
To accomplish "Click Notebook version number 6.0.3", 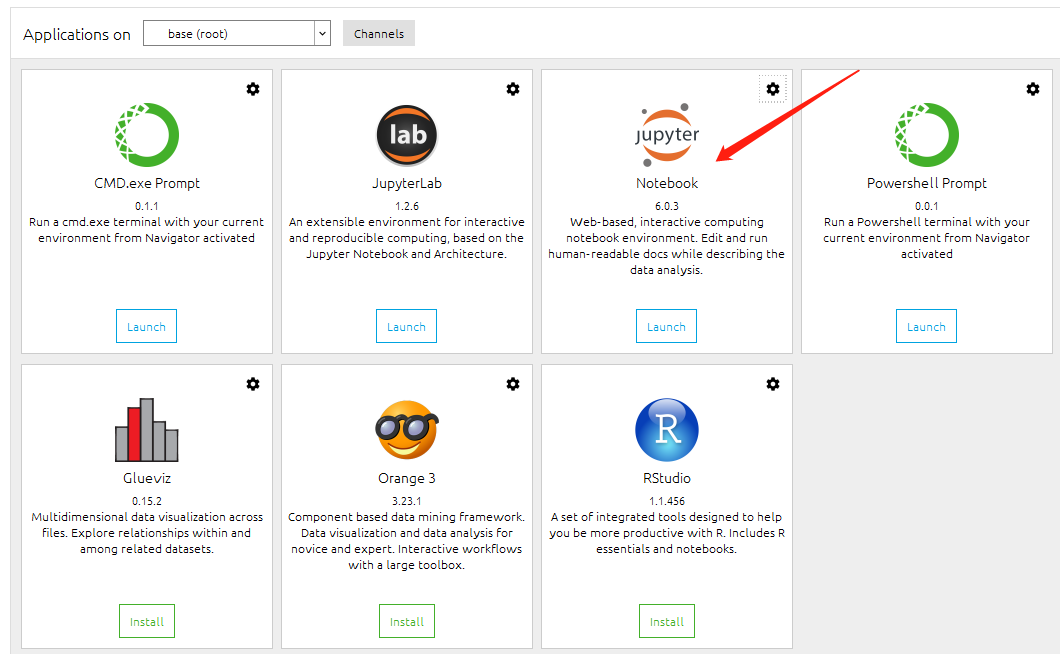I will [667, 206].
